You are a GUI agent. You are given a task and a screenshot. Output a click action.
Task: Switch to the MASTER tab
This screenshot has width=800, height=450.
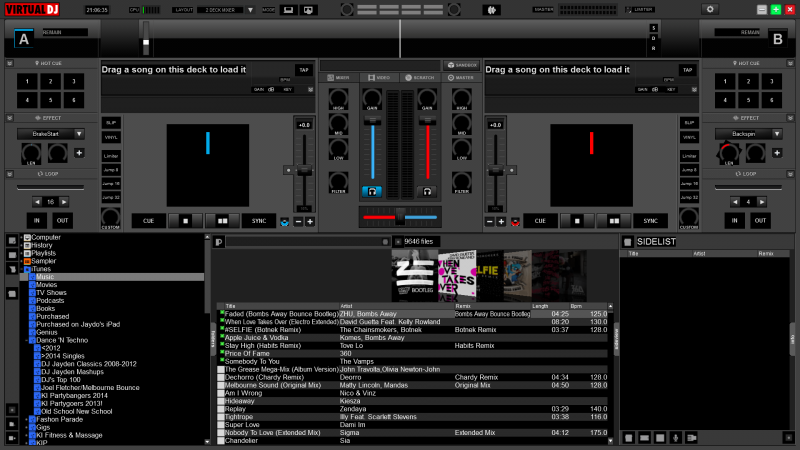(x=461, y=78)
